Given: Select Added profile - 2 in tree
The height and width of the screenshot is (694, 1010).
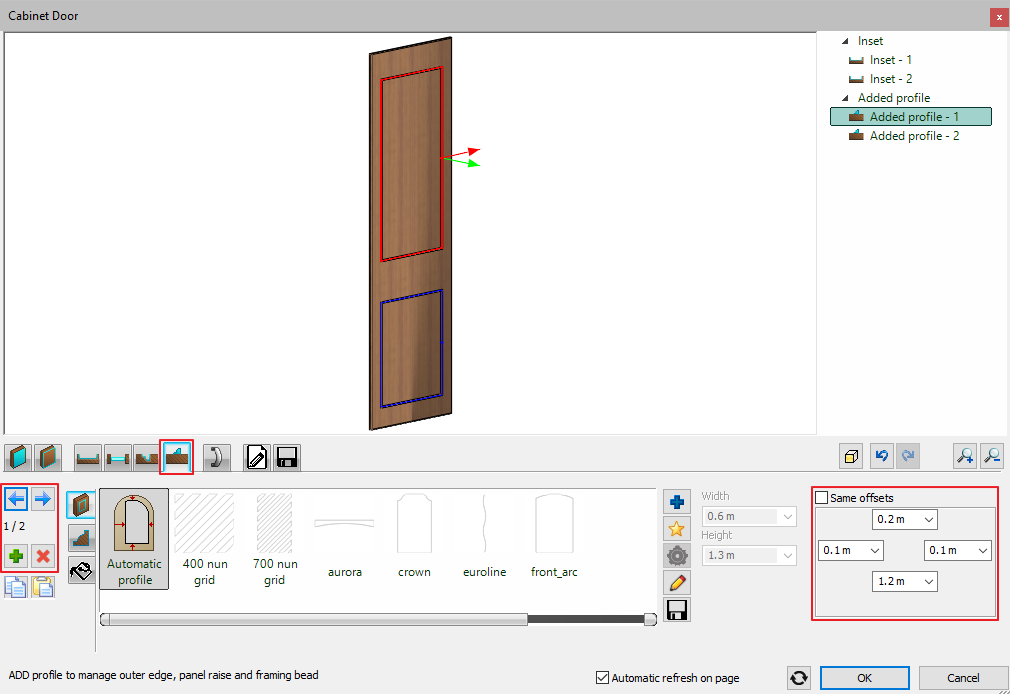Looking at the screenshot, I should coord(914,136).
